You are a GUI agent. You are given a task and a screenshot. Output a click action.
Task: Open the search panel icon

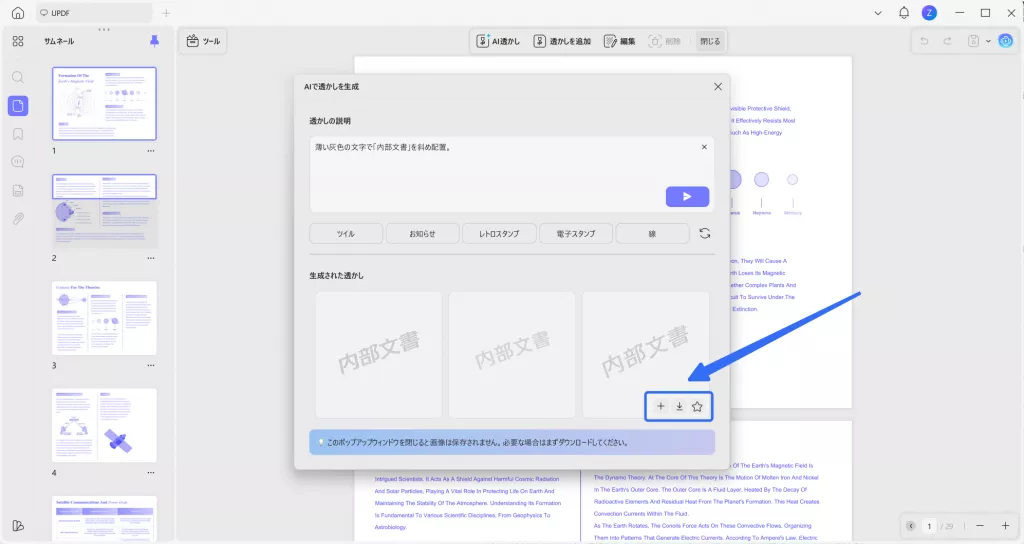[18, 77]
